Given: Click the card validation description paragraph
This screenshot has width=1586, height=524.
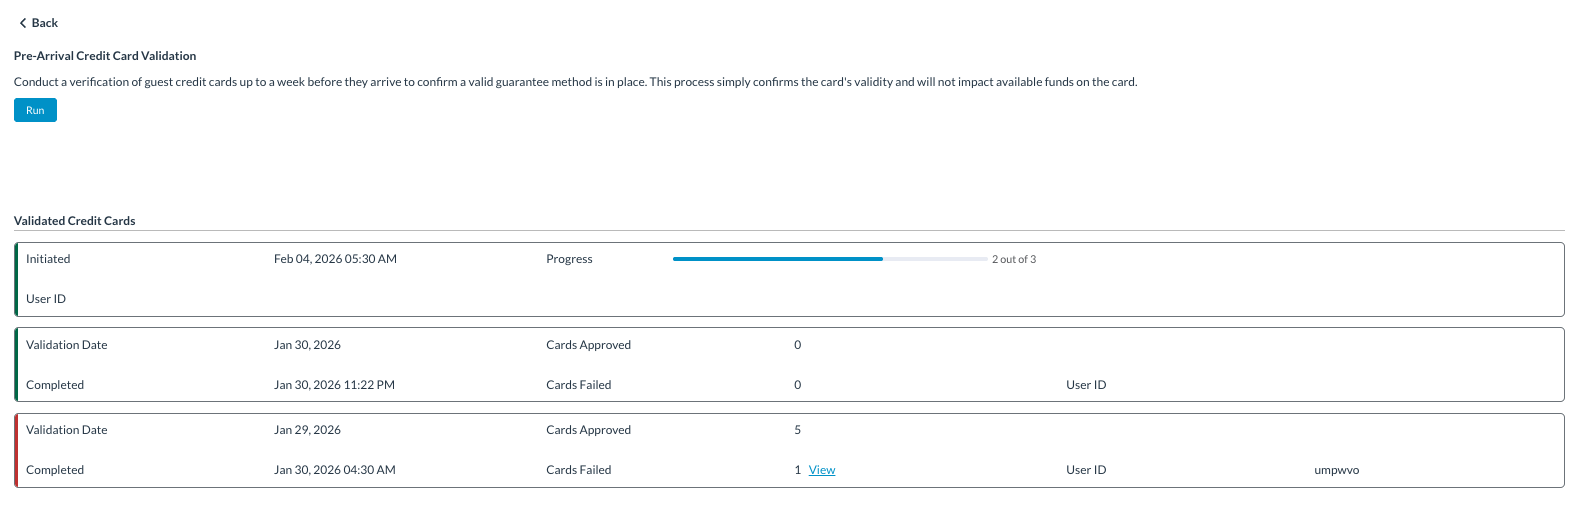Looking at the screenshot, I should coord(575,82).
